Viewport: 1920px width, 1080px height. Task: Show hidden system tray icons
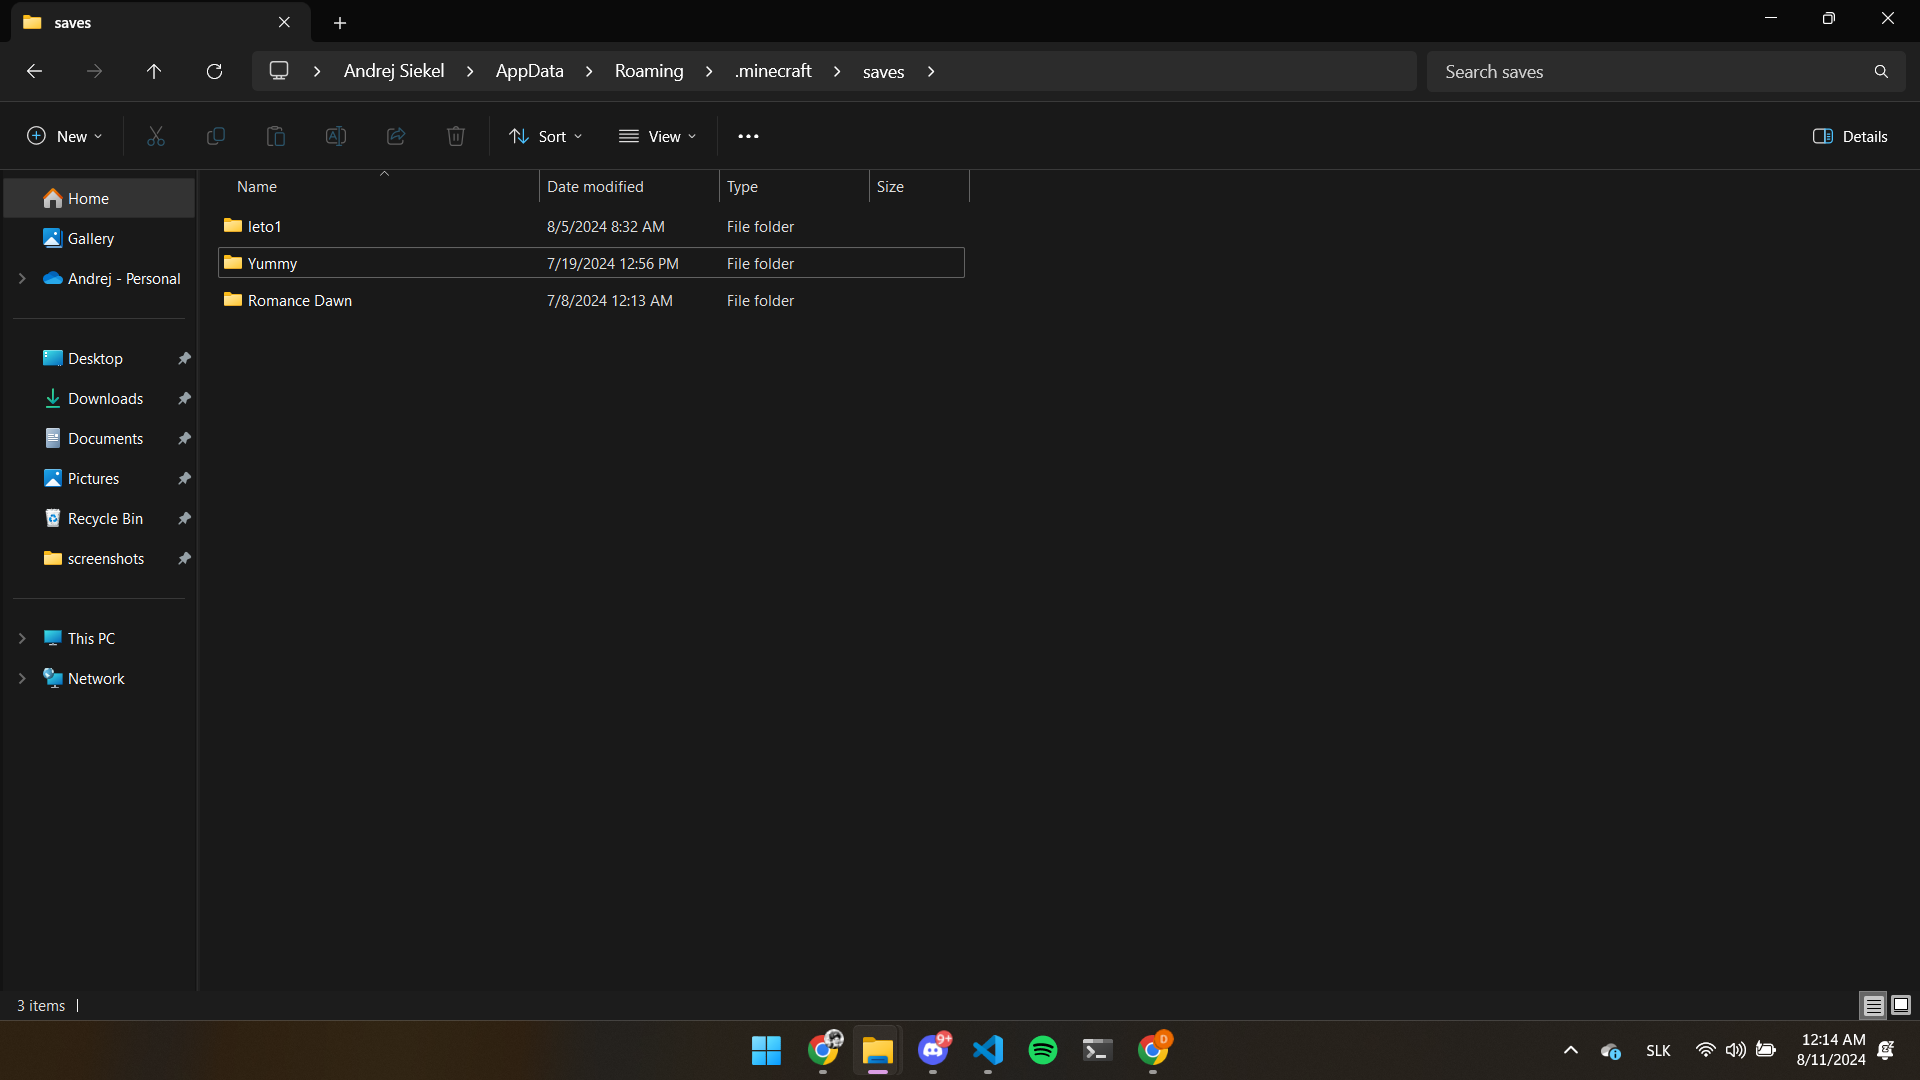(1571, 1050)
